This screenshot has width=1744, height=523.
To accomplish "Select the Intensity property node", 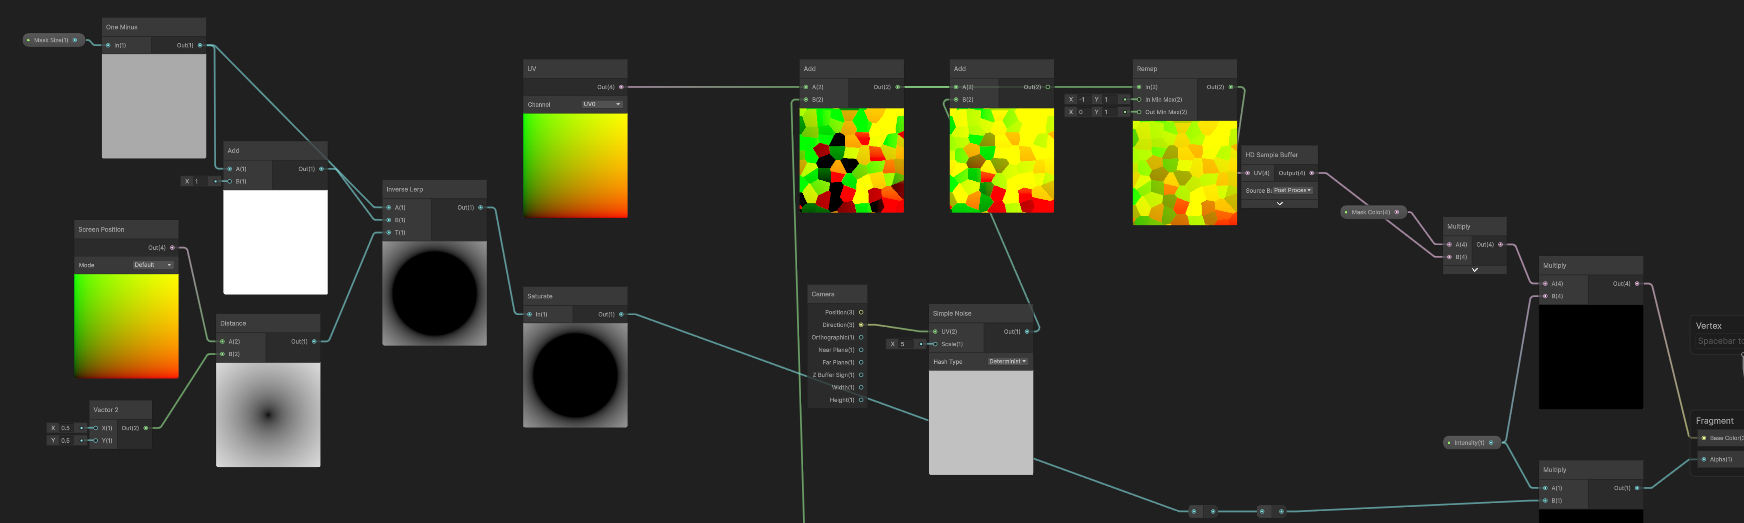I will click(x=1473, y=442).
